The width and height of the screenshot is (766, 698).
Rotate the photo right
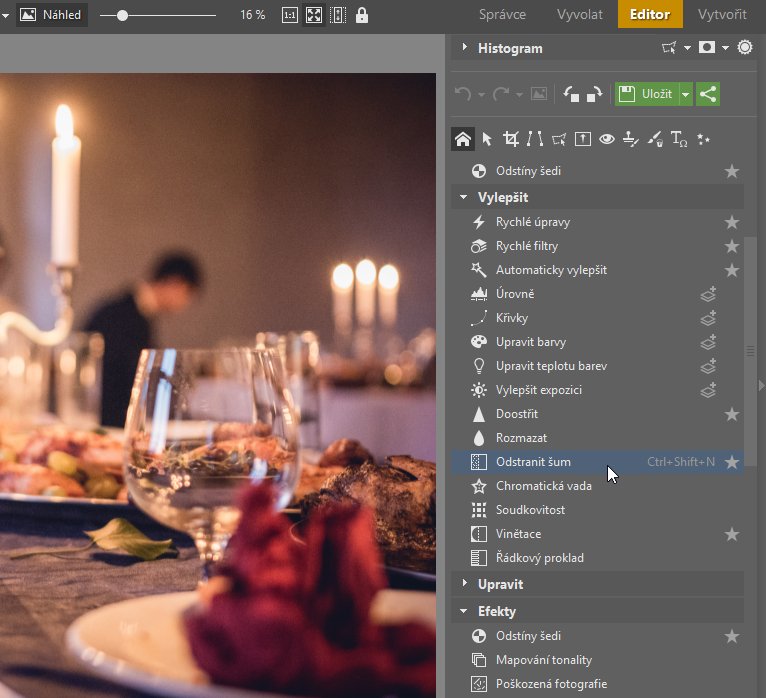click(x=594, y=94)
